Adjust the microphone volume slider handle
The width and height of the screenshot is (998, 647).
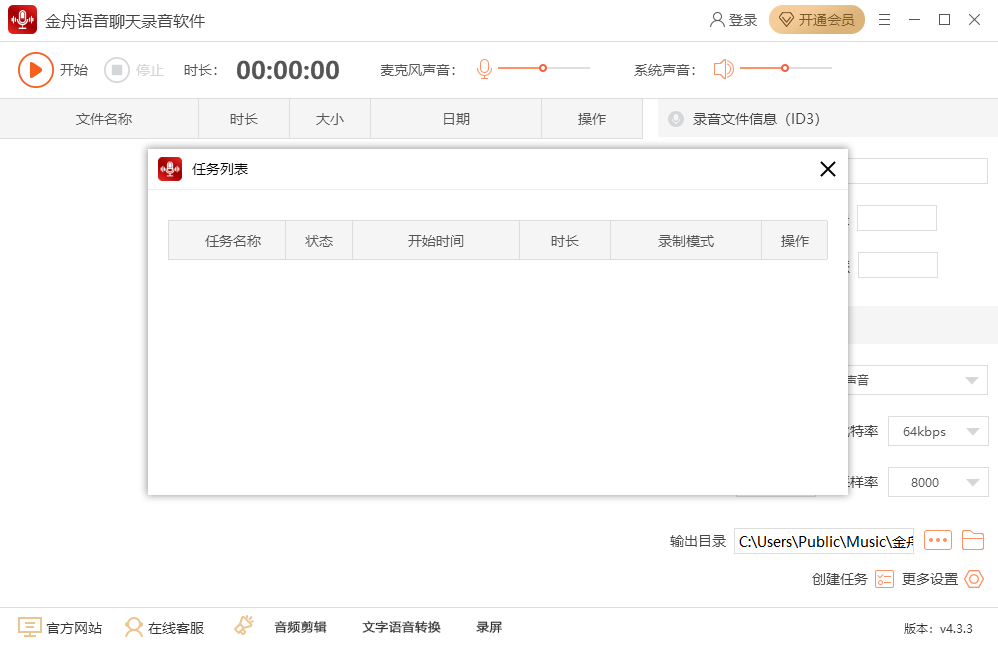coord(543,68)
